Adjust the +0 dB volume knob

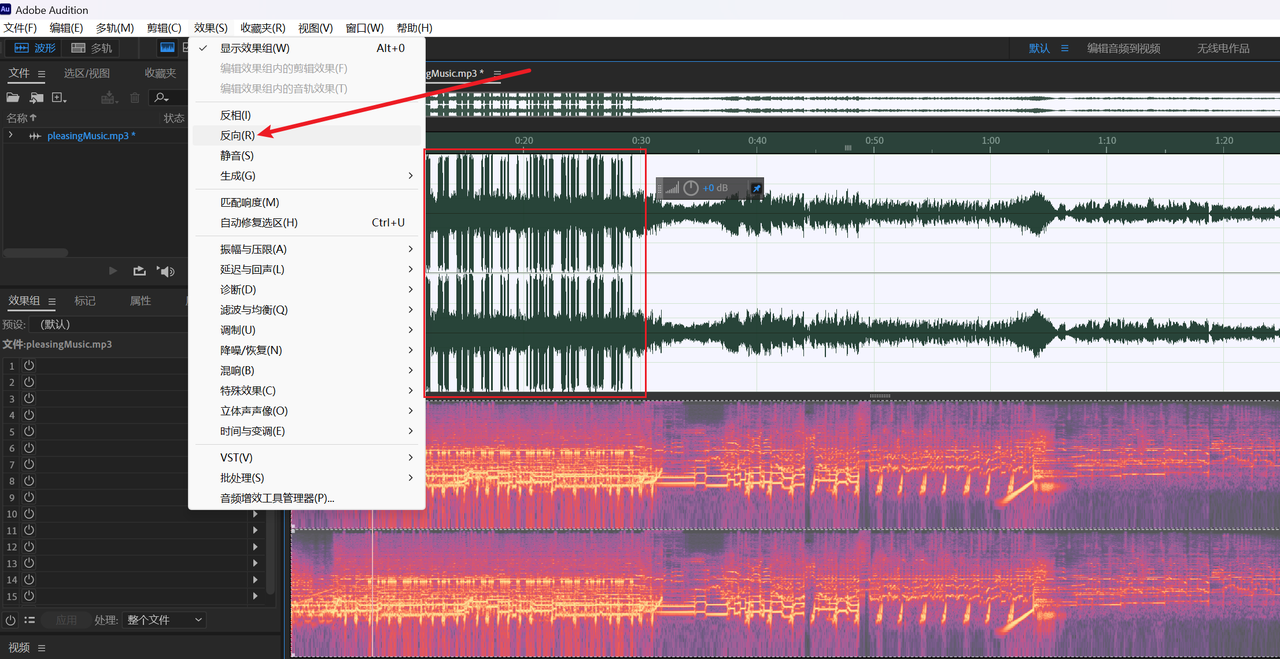click(x=691, y=188)
